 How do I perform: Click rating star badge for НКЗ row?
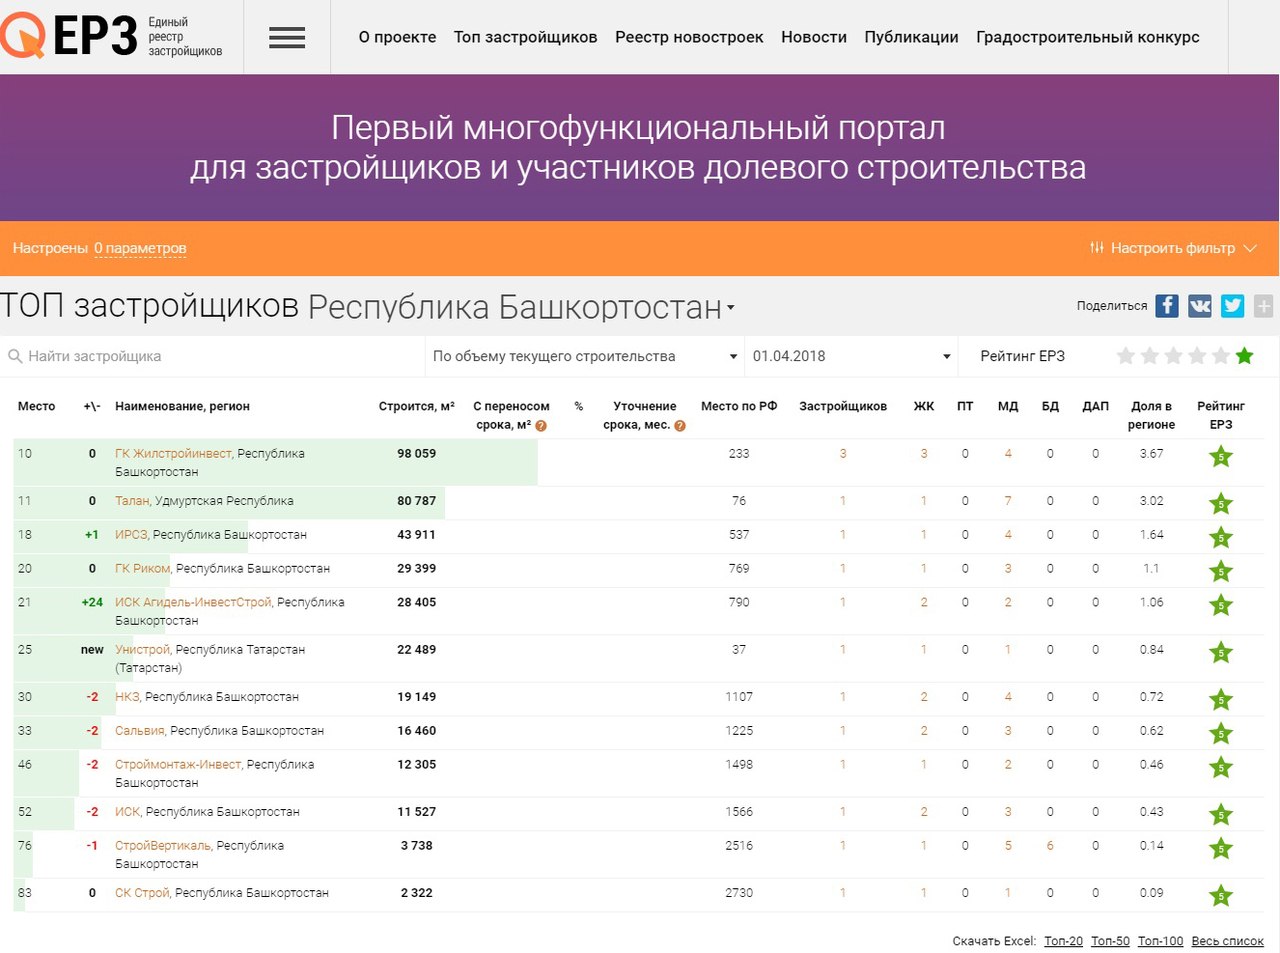pos(1221,700)
